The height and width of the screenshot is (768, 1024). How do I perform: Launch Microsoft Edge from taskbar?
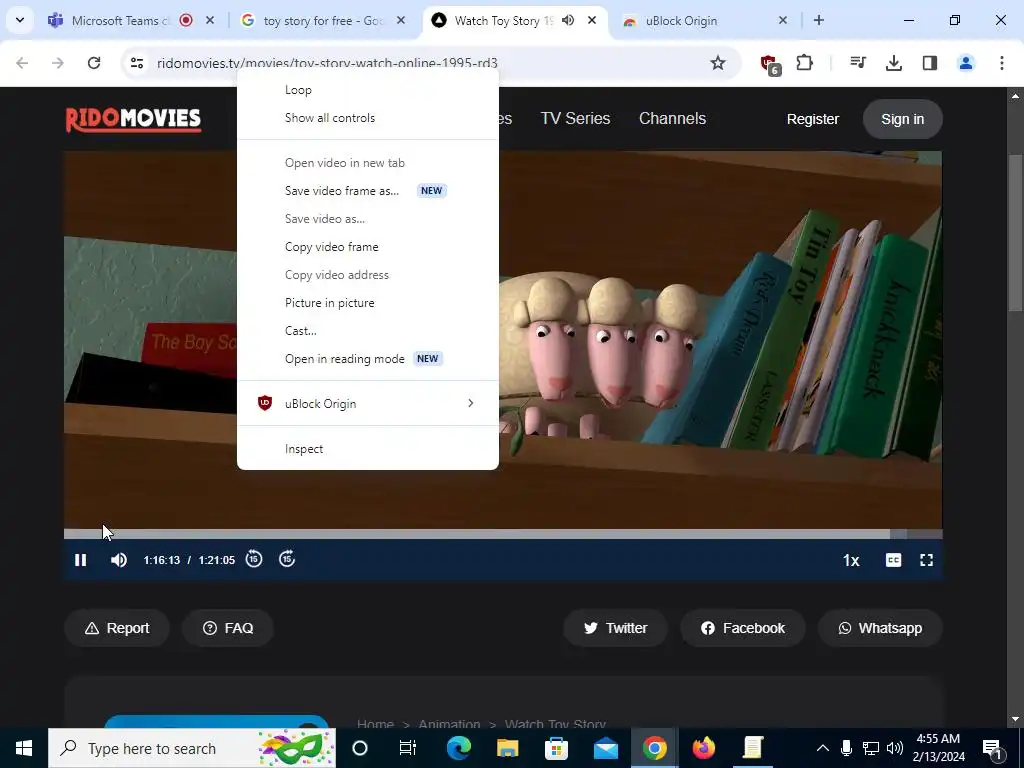click(x=458, y=748)
